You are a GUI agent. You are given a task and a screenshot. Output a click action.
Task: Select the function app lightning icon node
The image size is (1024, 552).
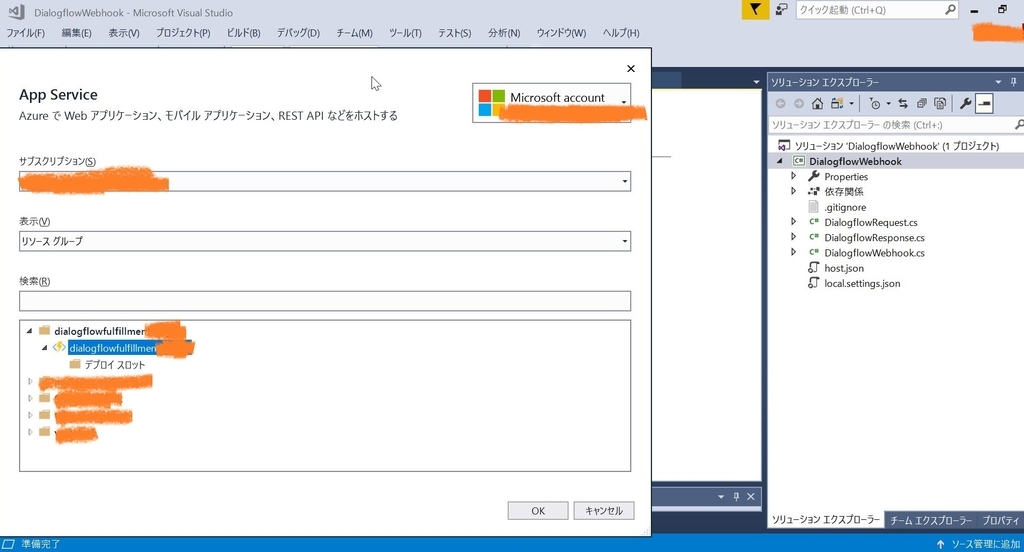pos(59,347)
